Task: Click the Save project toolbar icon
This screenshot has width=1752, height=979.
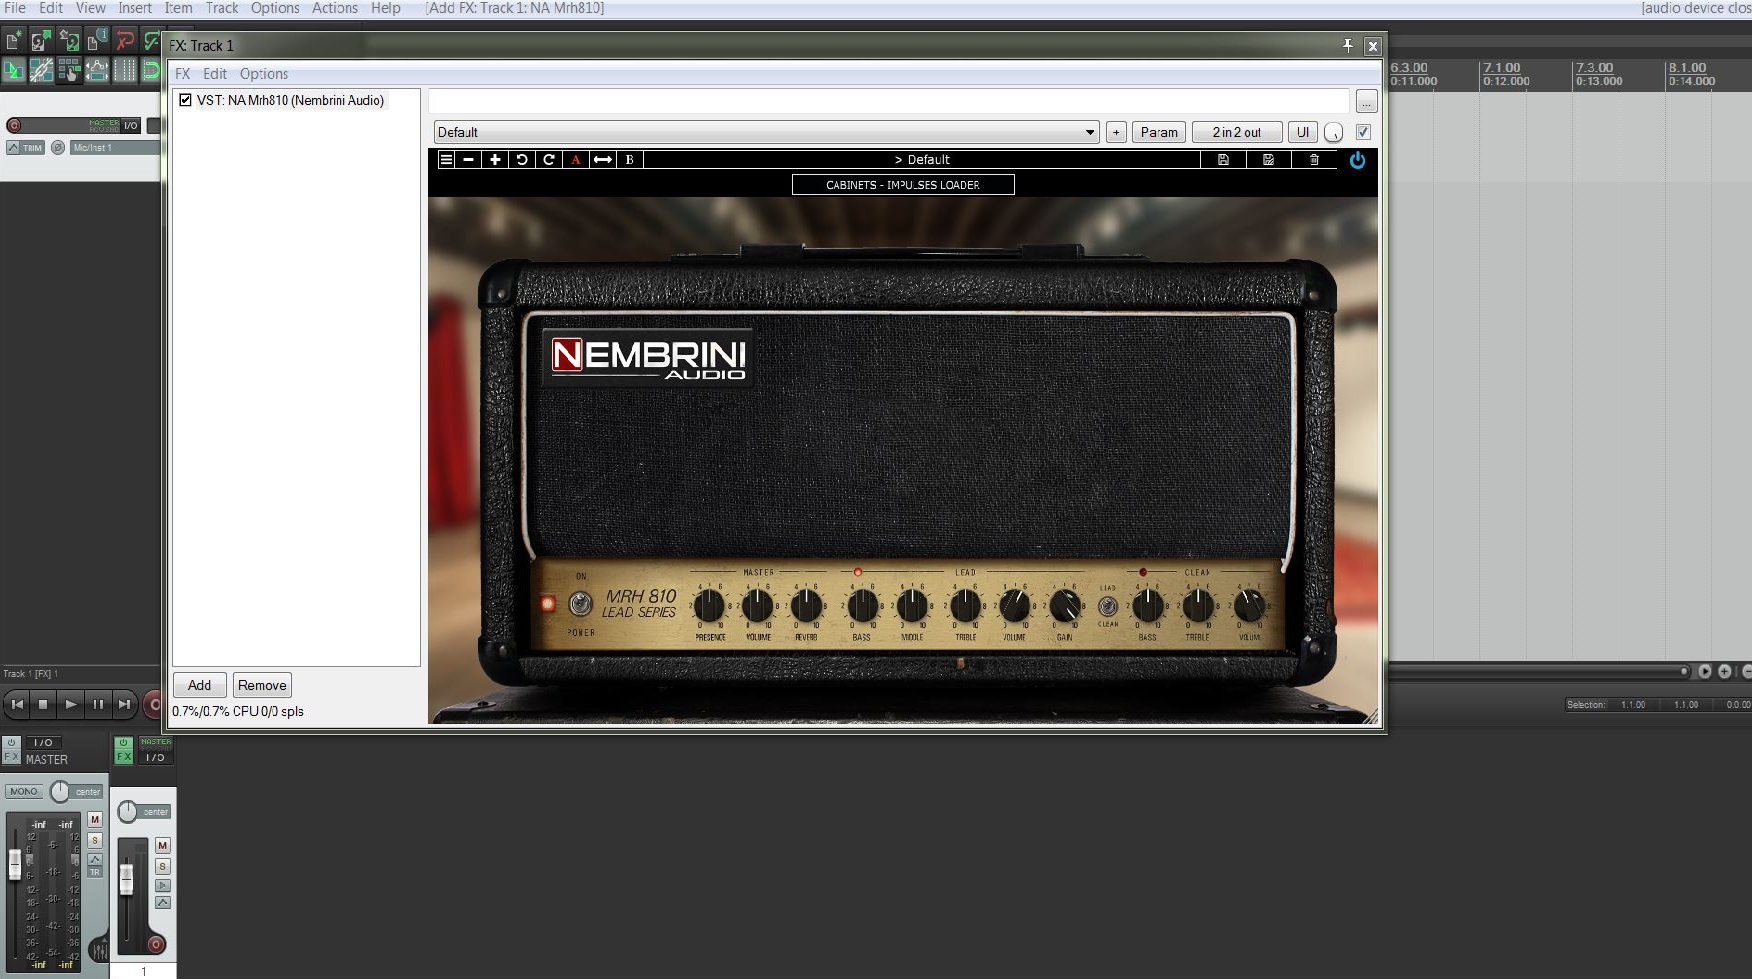Action: tap(69, 41)
